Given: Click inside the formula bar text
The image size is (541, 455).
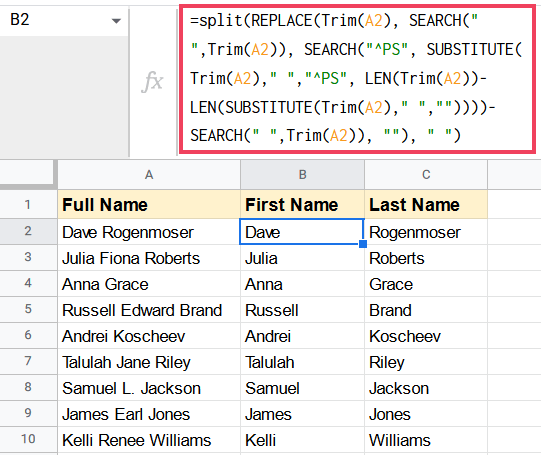Looking at the screenshot, I should pos(357,79).
